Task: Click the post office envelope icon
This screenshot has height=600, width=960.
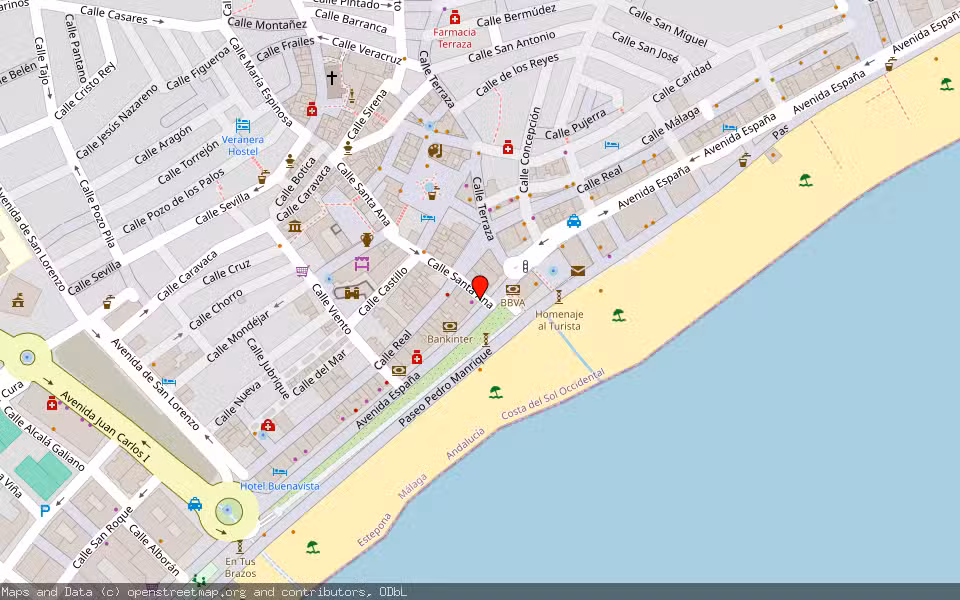Action: (577, 270)
